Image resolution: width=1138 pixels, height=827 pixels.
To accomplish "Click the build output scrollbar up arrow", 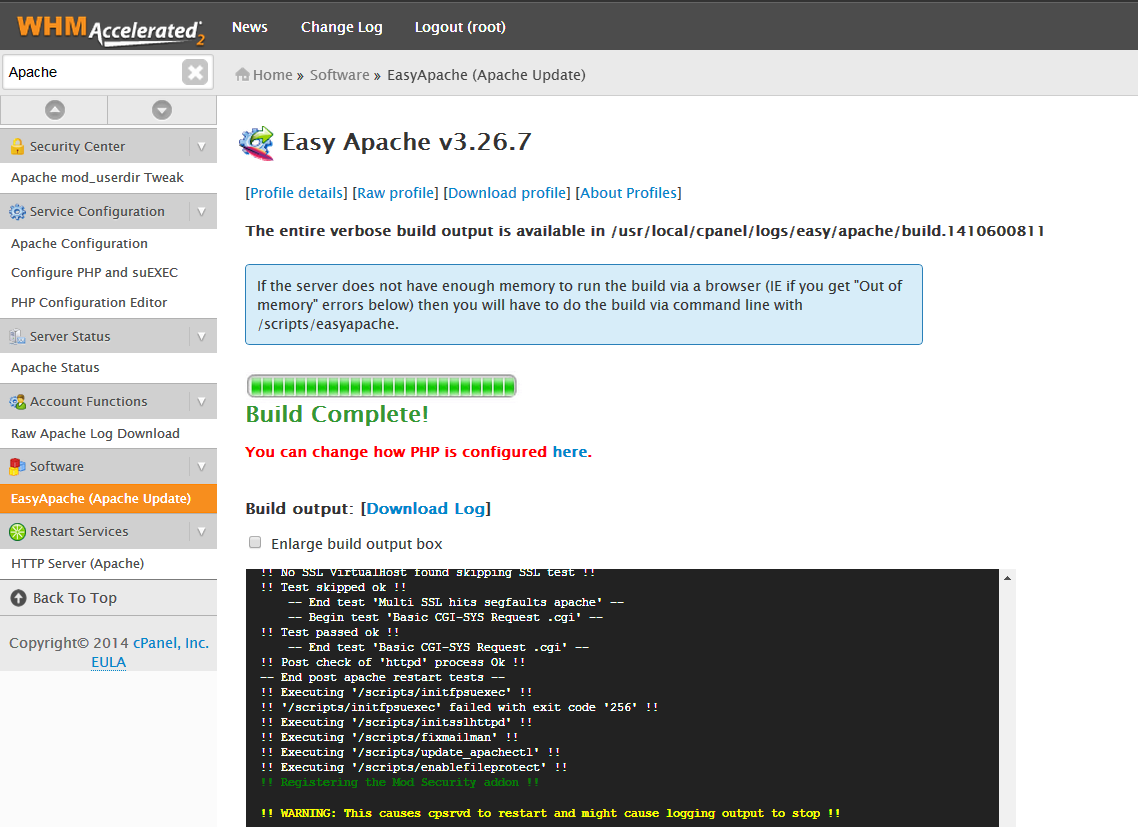I will click(x=1007, y=578).
